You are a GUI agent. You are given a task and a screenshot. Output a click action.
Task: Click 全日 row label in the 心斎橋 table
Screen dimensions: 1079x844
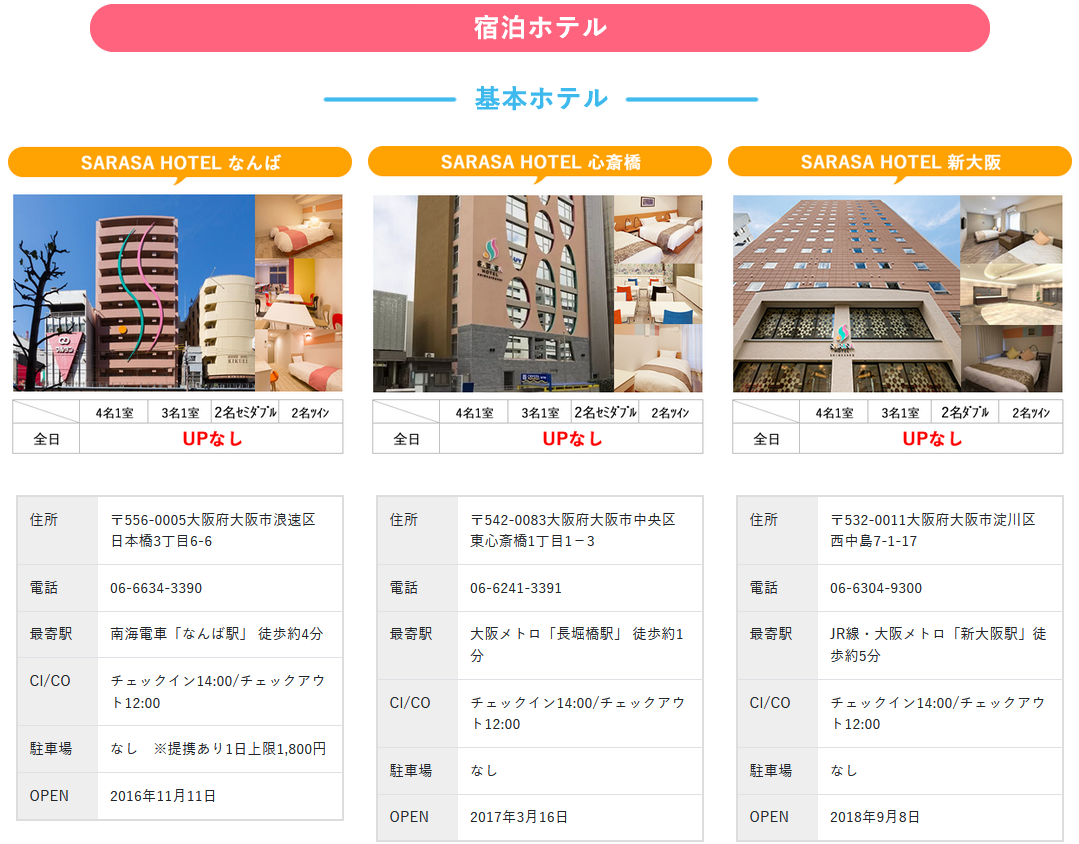pyautogui.click(x=406, y=439)
